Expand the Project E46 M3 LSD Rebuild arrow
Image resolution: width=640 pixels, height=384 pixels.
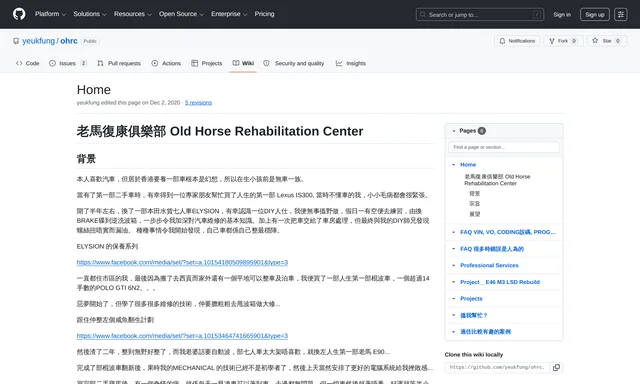tap(453, 282)
